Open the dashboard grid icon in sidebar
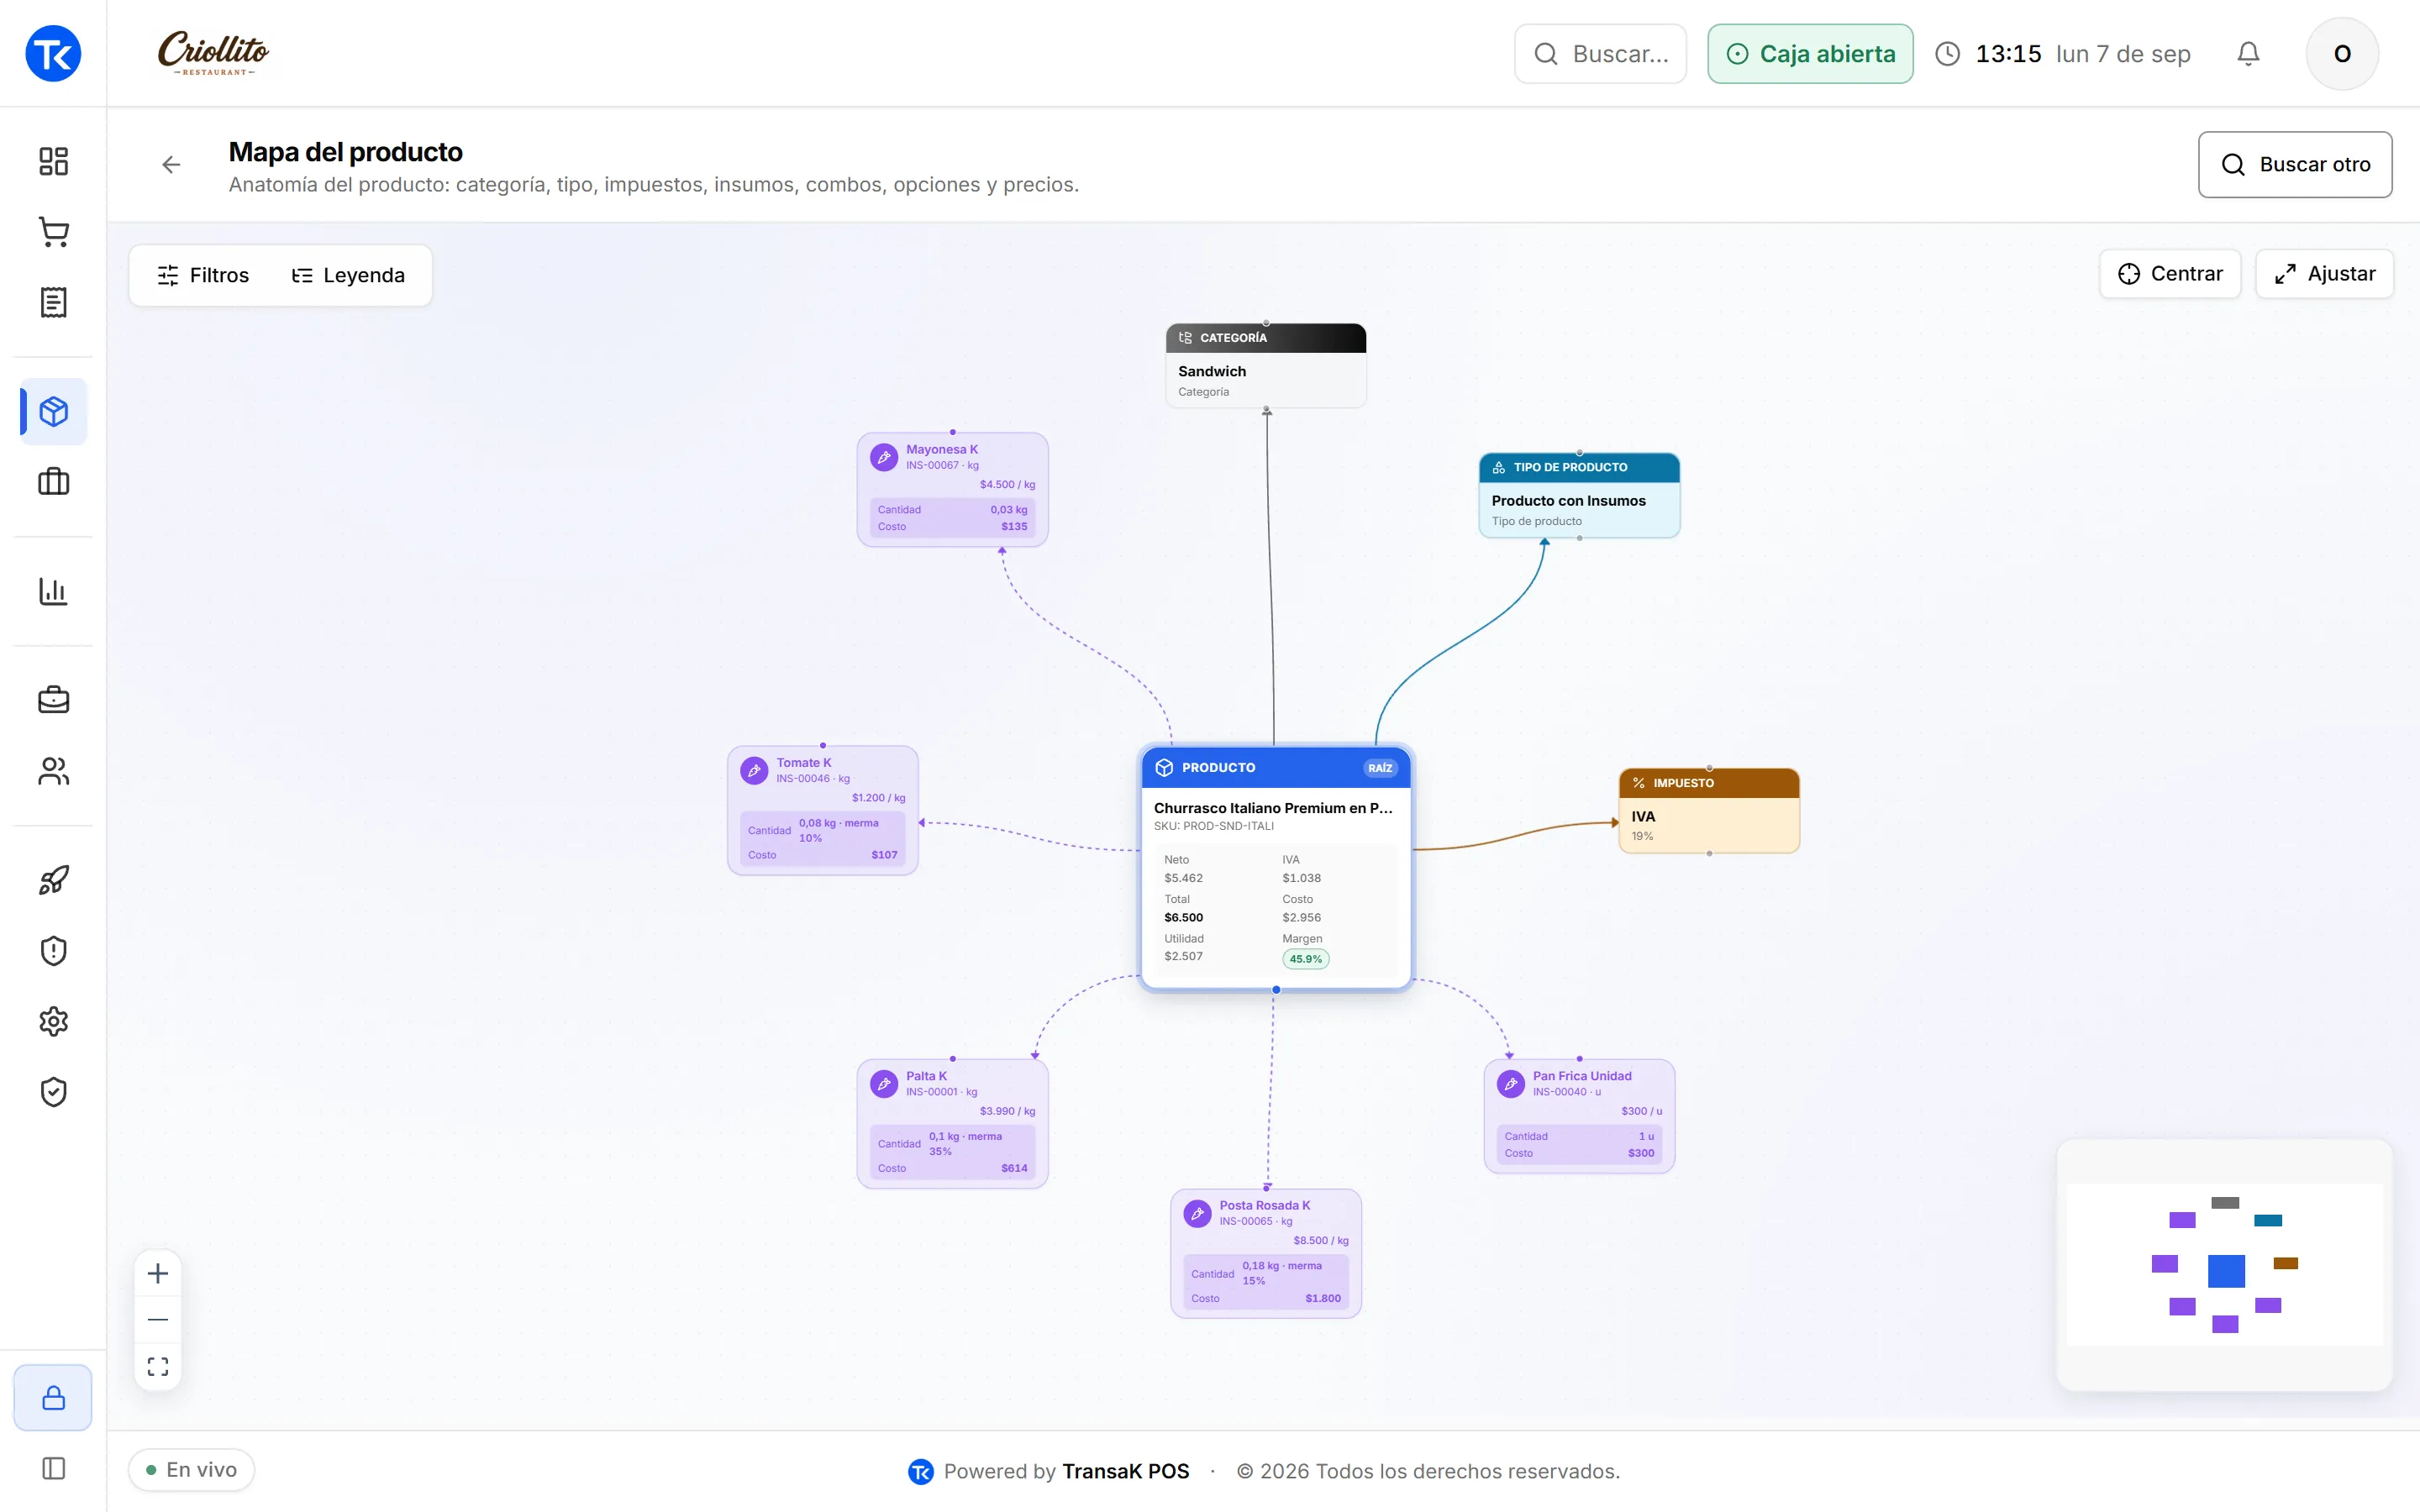2420x1512 pixels. click(x=53, y=161)
